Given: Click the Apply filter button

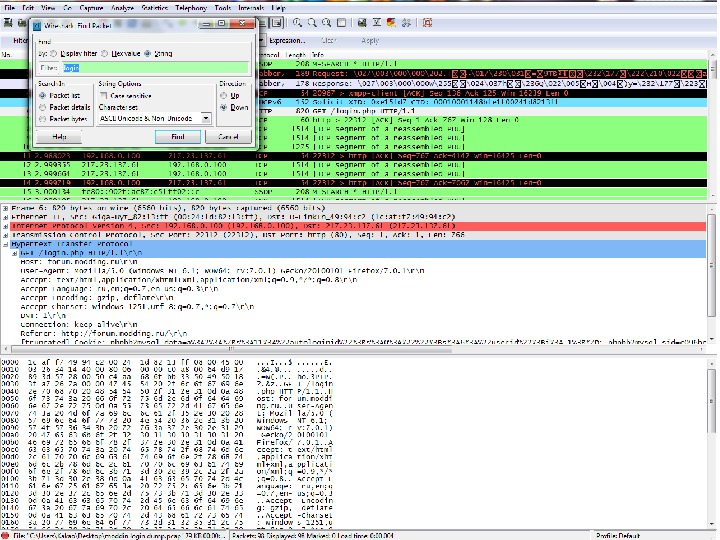Looking at the screenshot, I should [370, 40].
